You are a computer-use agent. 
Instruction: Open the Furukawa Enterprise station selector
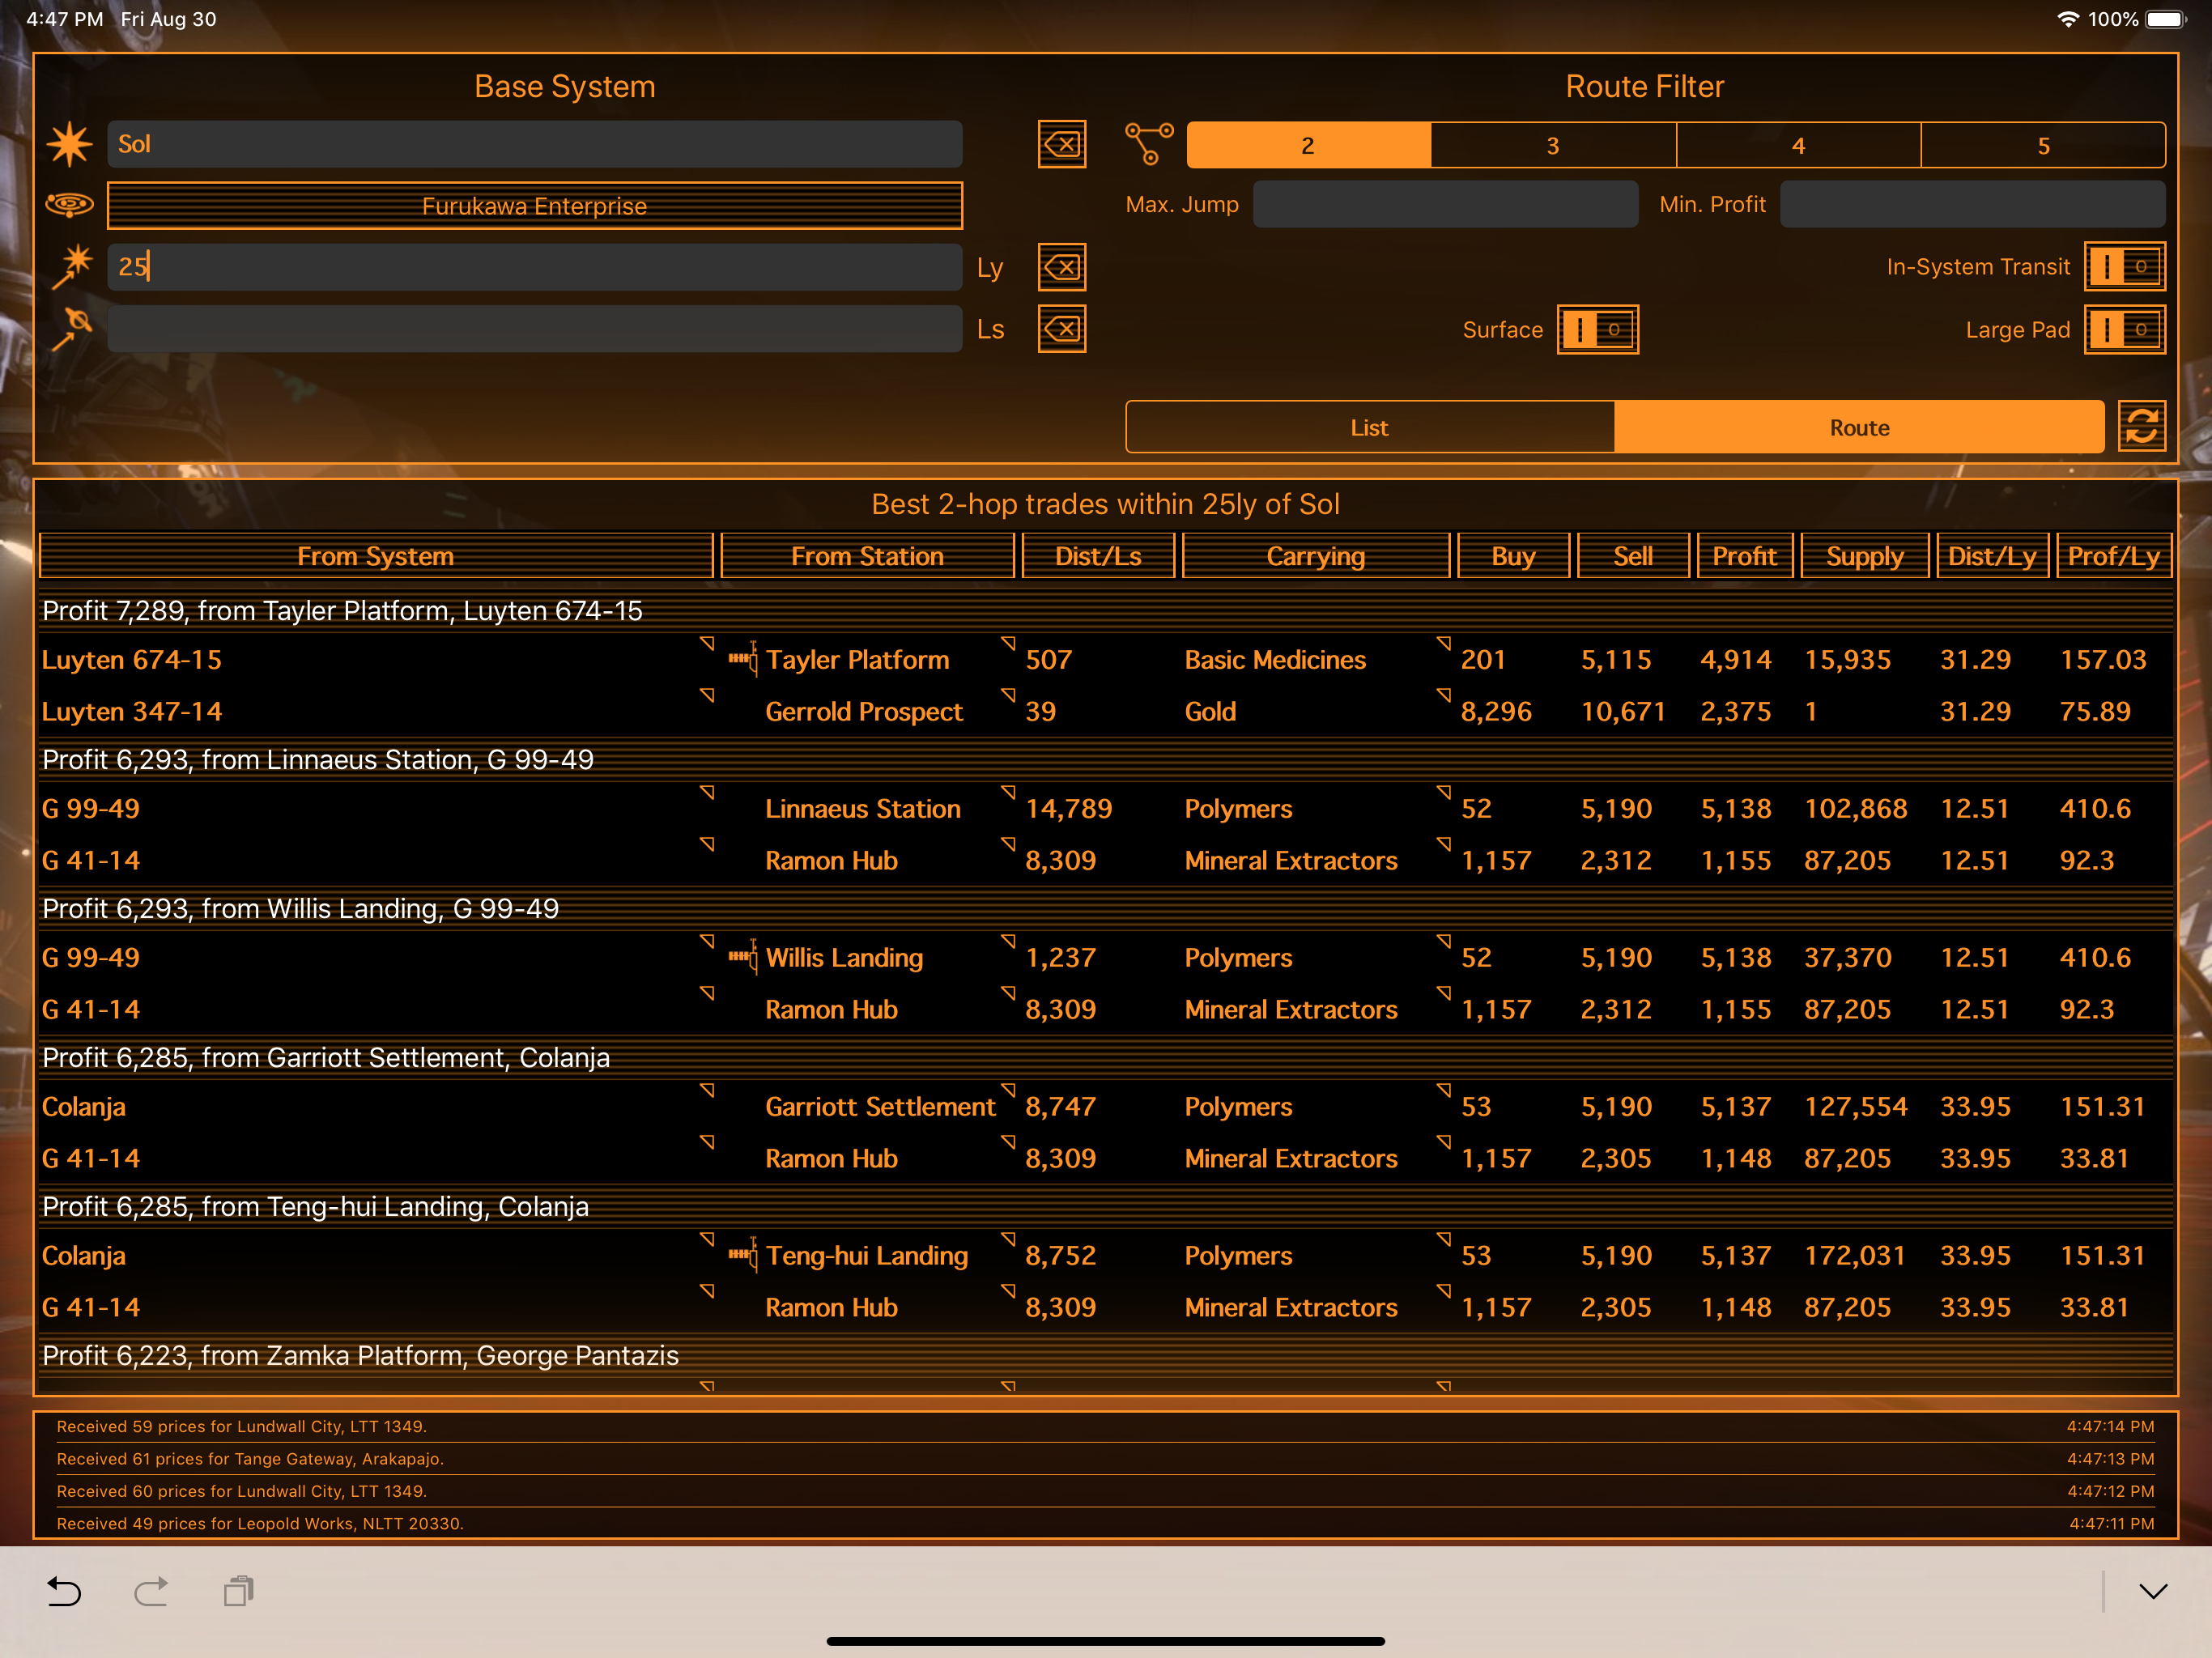(534, 205)
